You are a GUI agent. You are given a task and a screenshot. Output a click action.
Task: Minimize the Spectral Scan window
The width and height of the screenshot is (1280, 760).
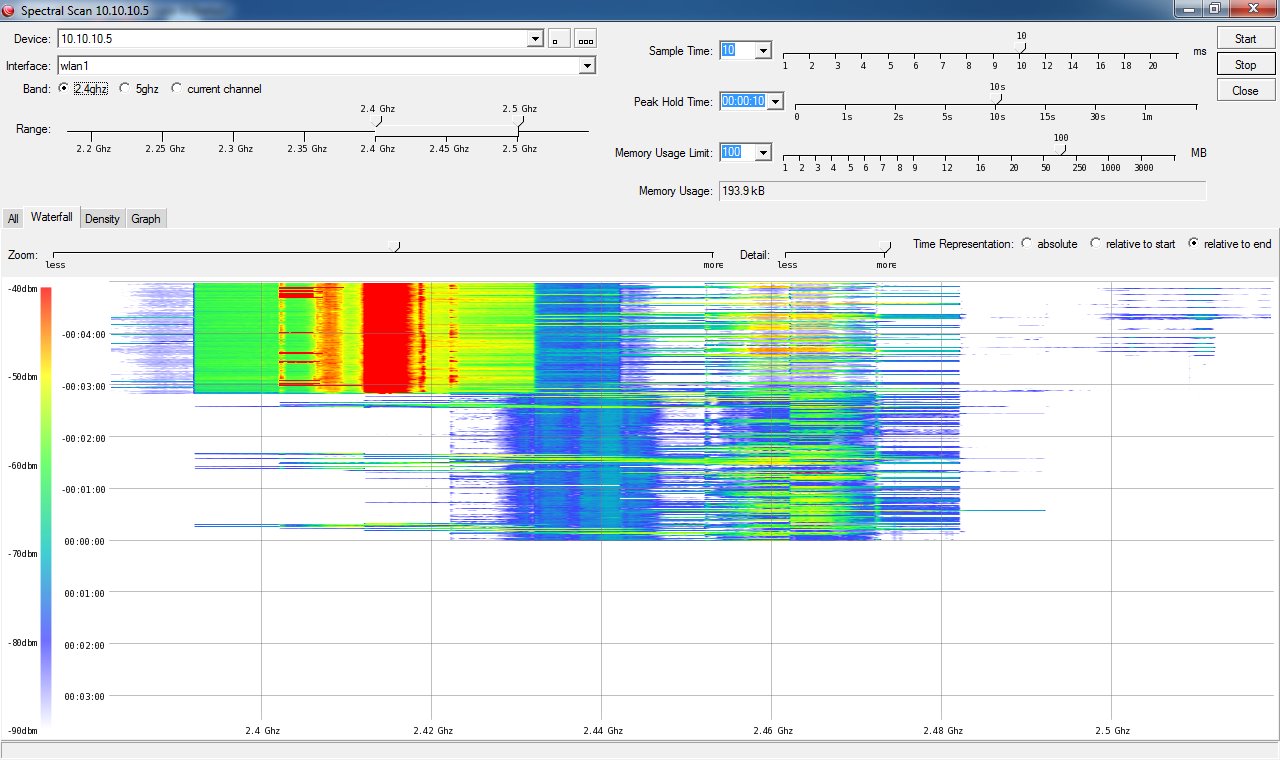click(1189, 8)
